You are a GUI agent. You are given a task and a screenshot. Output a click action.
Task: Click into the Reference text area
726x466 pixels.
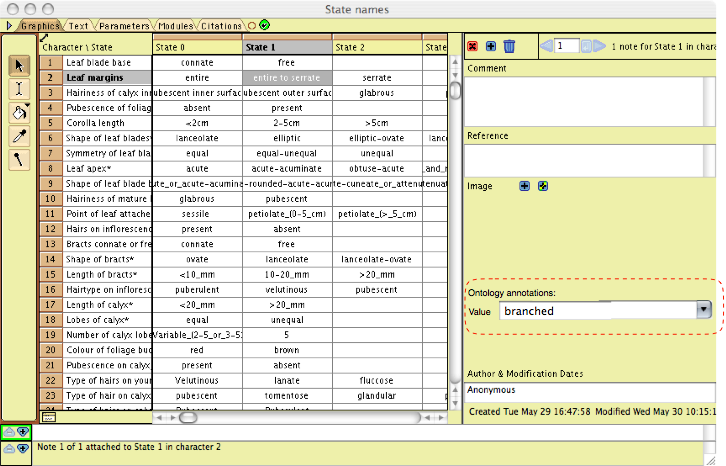584,161
